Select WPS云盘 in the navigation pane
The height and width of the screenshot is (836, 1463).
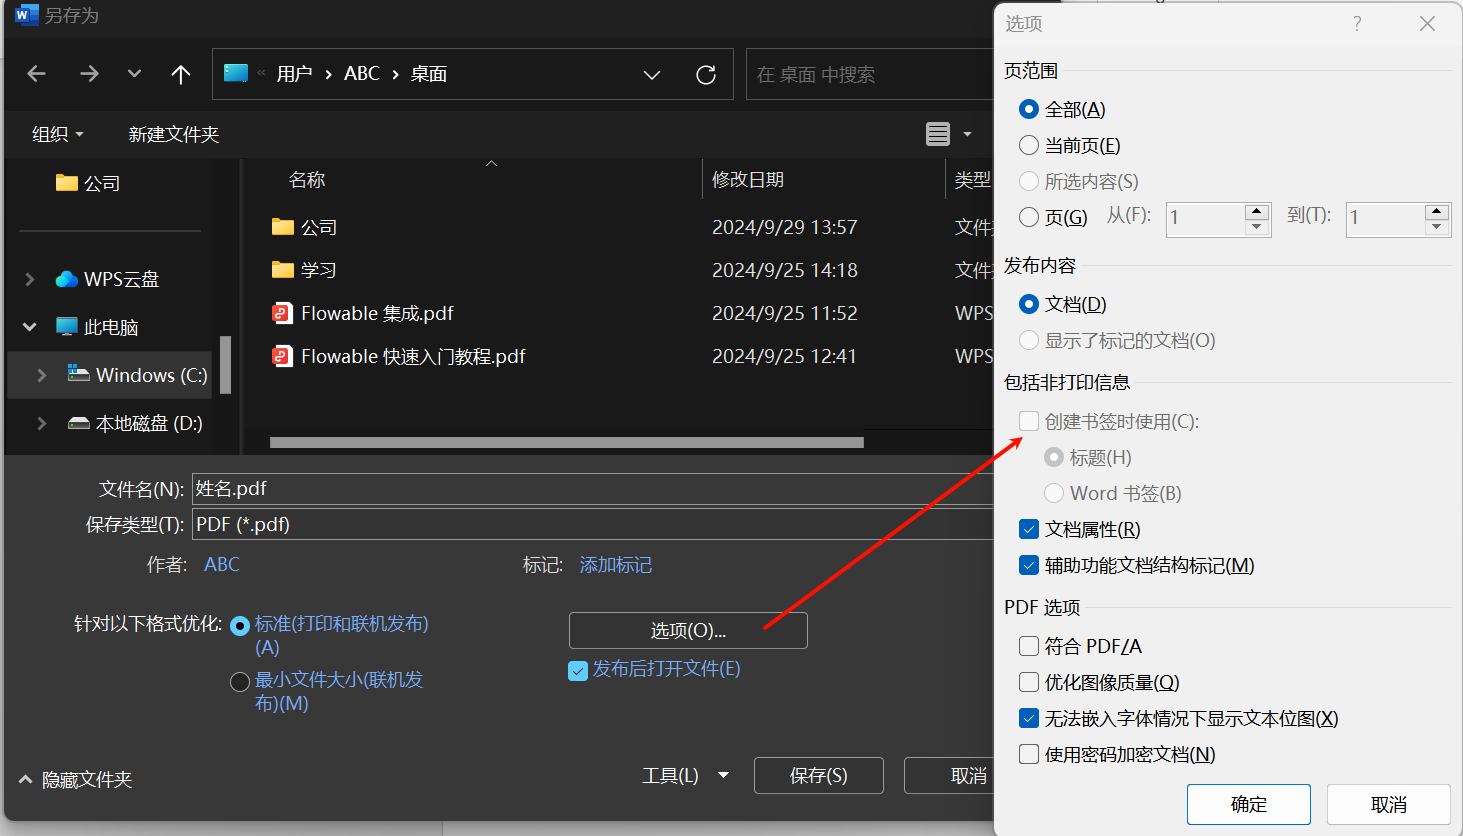(x=121, y=280)
